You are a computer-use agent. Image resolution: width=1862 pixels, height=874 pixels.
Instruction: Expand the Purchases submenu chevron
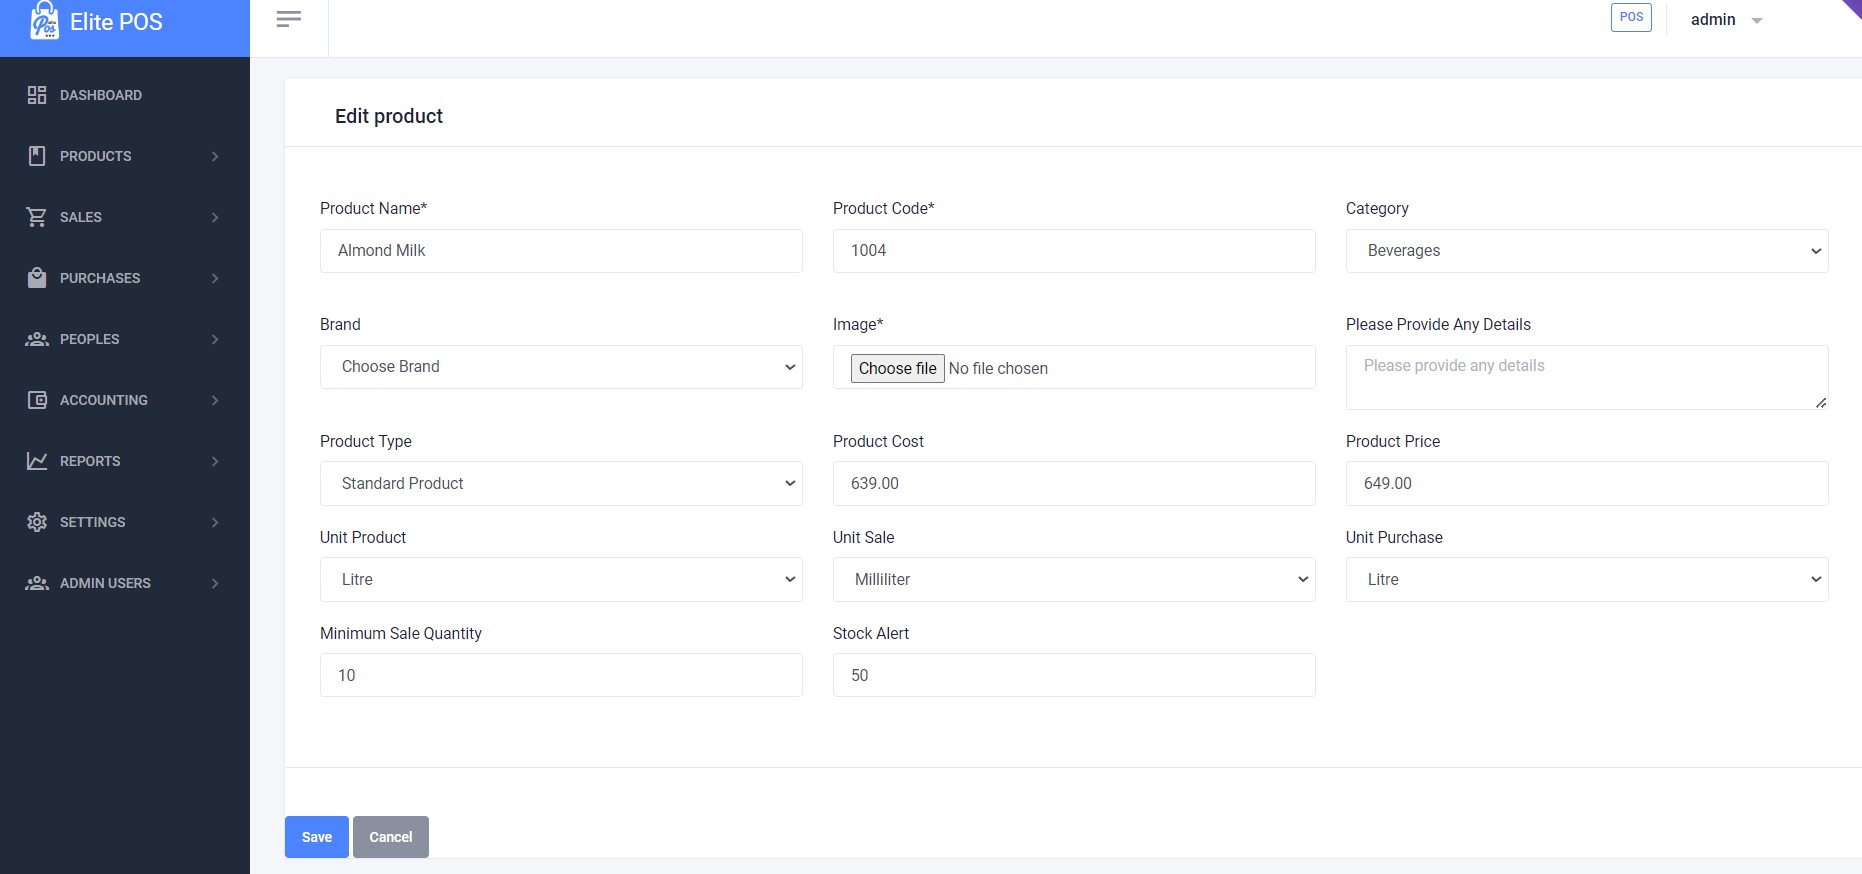click(215, 278)
